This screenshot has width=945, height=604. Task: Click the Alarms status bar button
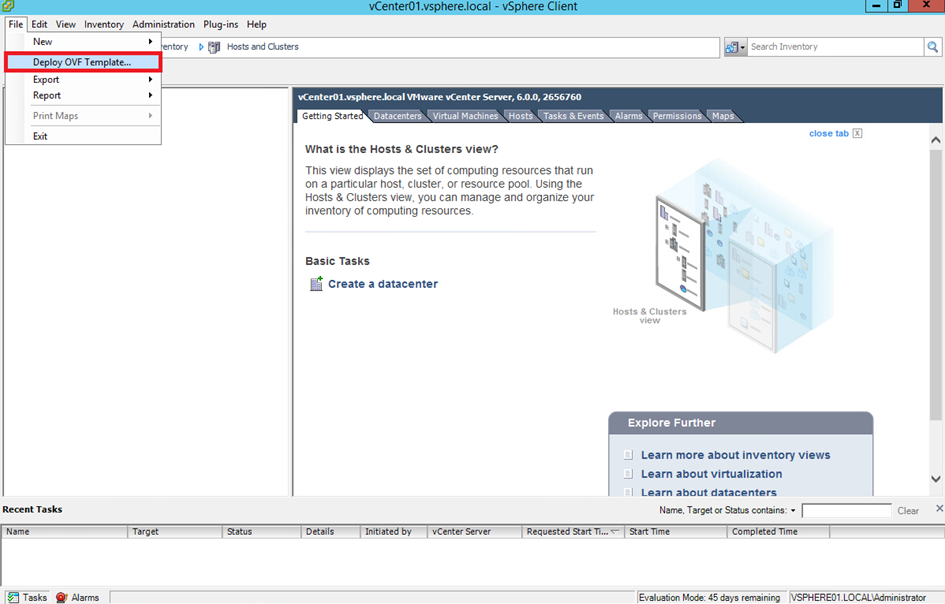coord(77,597)
